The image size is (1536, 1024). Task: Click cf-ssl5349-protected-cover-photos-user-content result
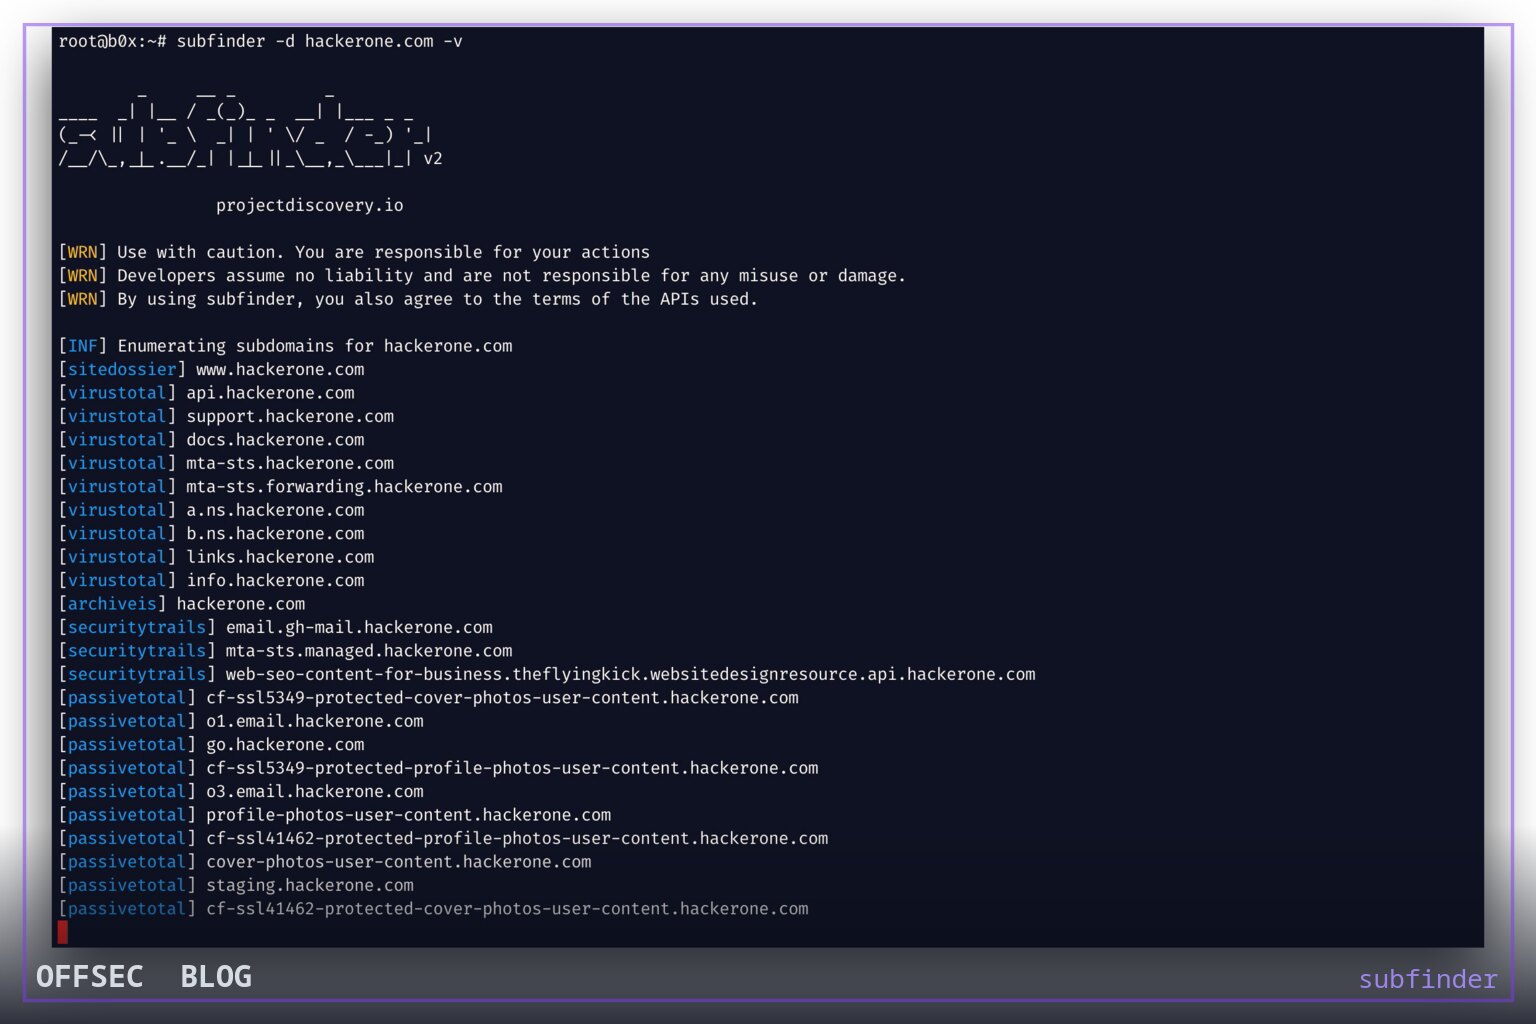(x=502, y=698)
